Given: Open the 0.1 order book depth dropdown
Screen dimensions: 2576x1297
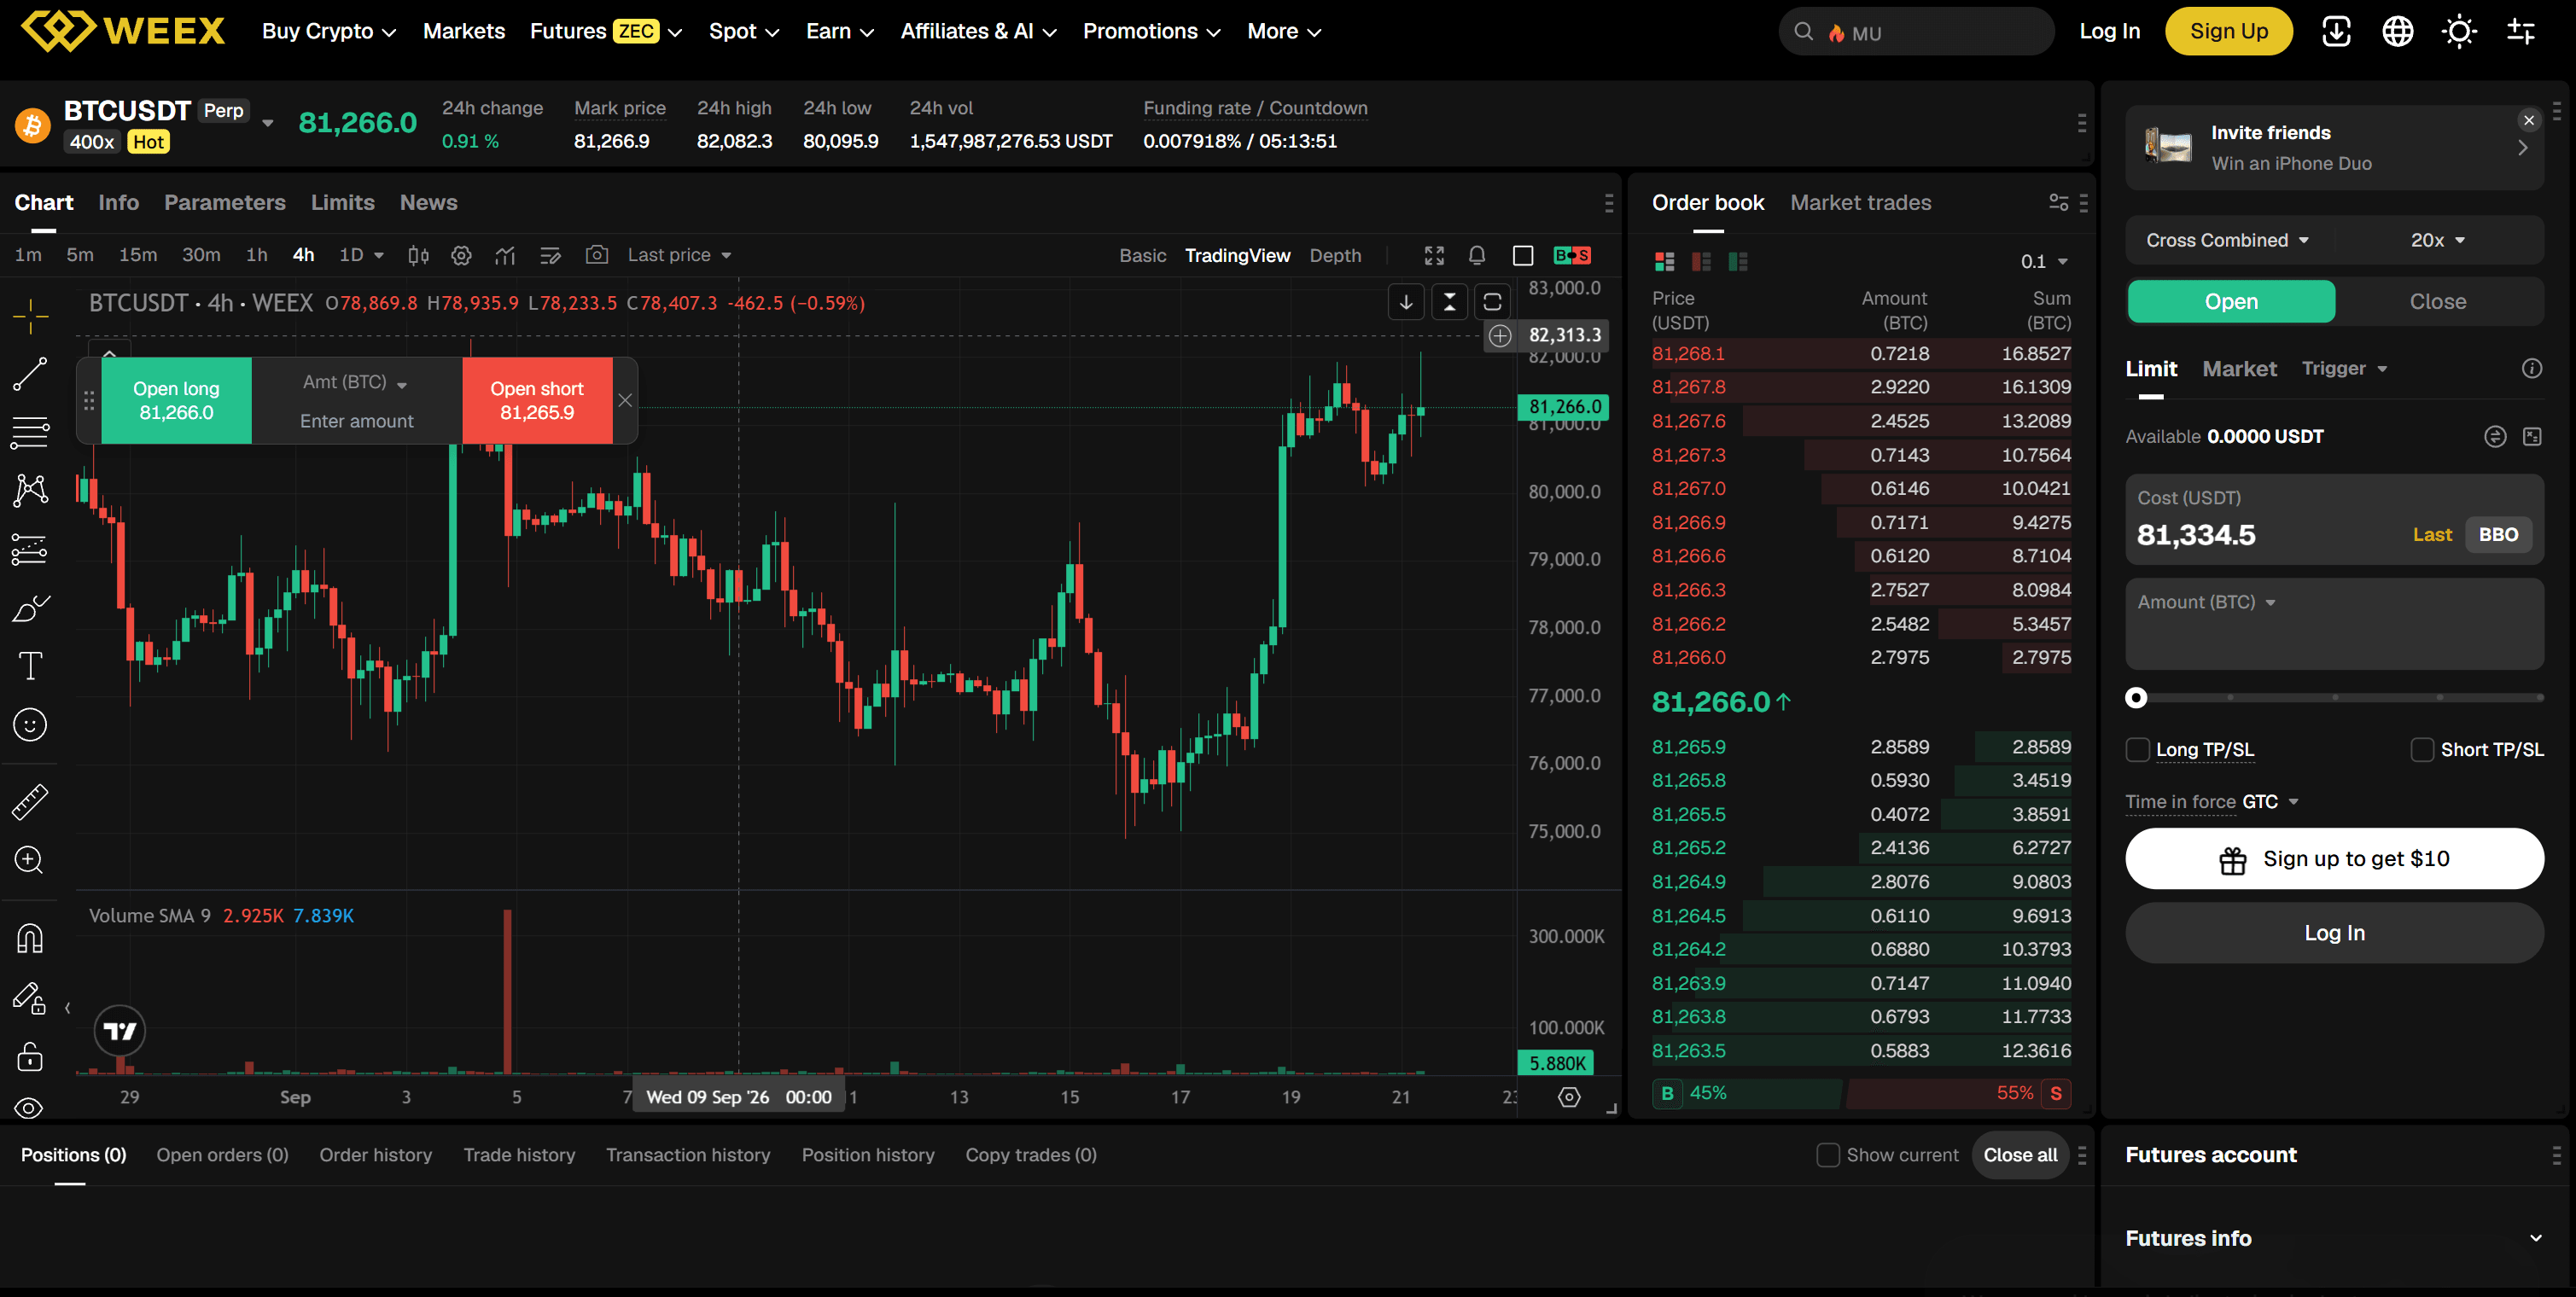Looking at the screenshot, I should coord(2043,262).
